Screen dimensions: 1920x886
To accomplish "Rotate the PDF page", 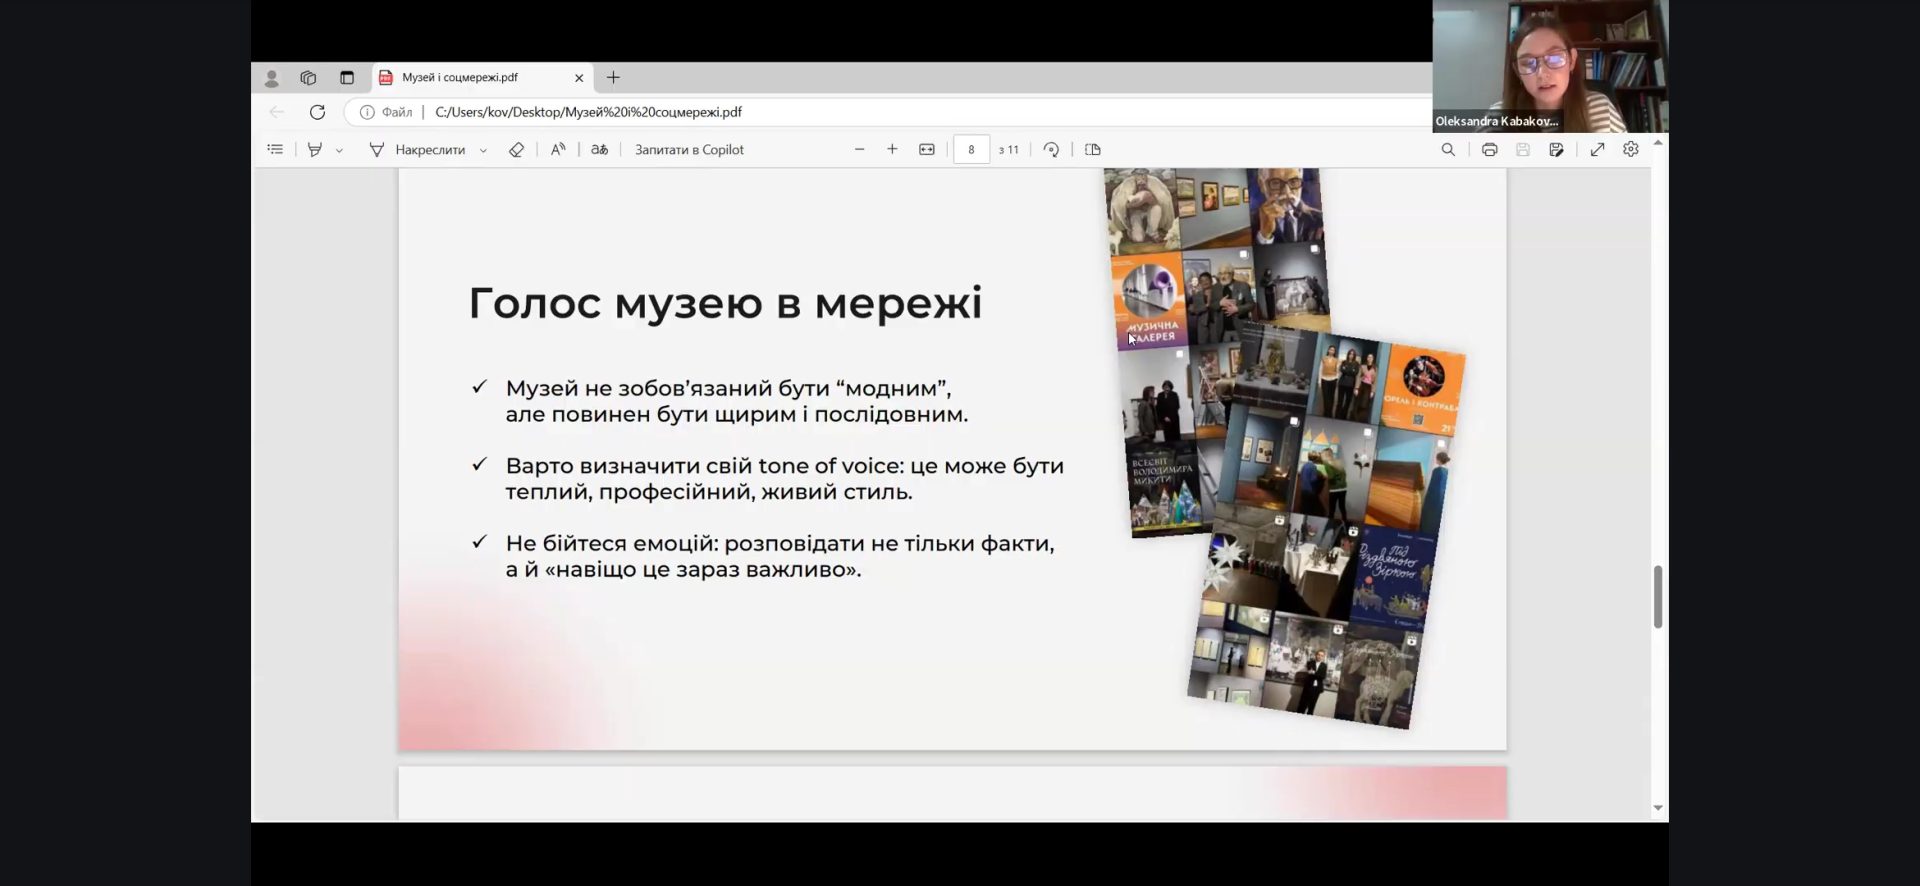I will 1051,150.
